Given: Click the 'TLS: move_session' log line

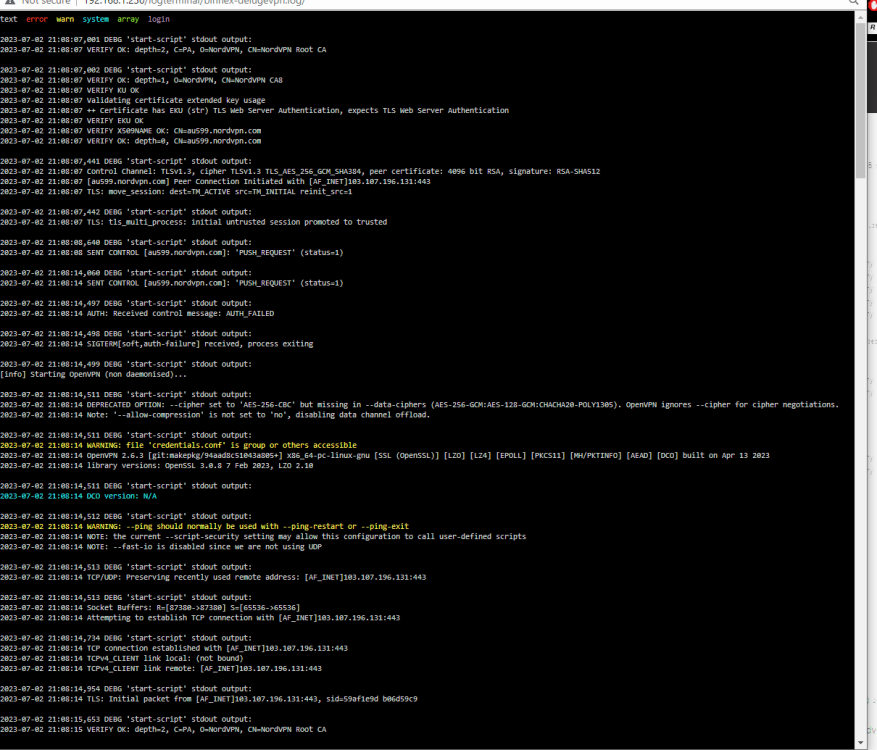Looking at the screenshot, I should (176, 192).
